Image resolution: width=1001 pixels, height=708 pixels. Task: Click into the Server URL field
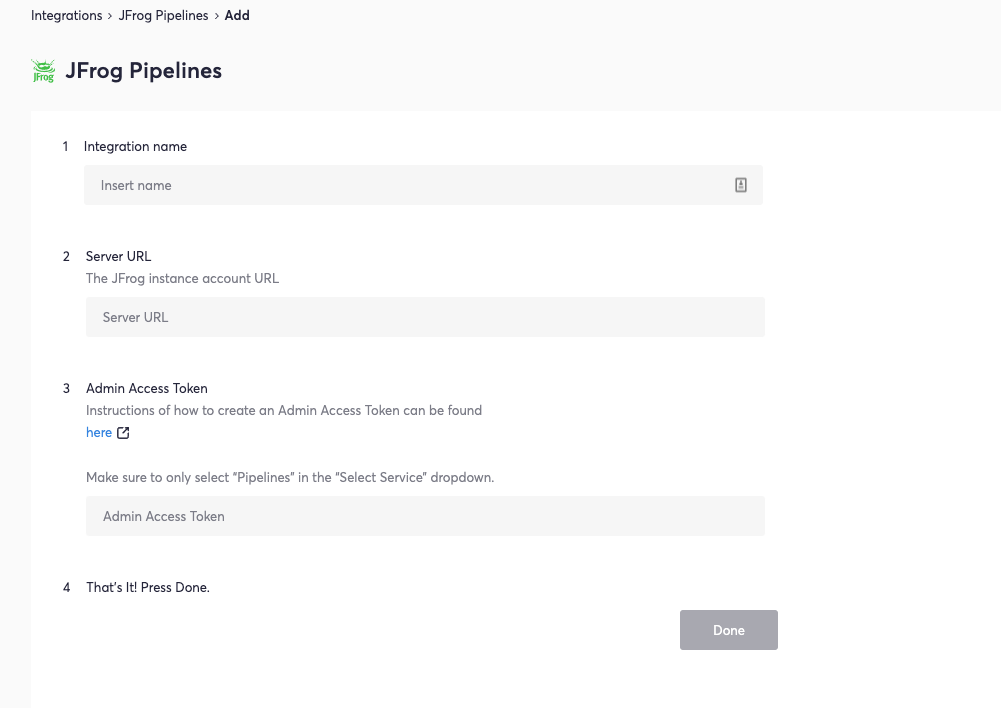pyautogui.click(x=425, y=317)
